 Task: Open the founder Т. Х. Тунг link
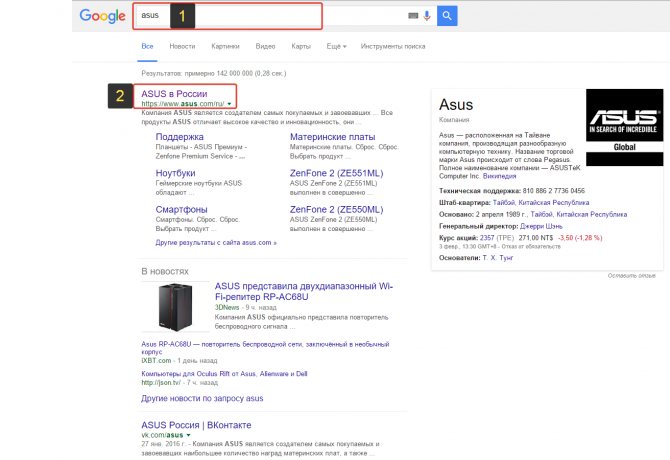498,258
